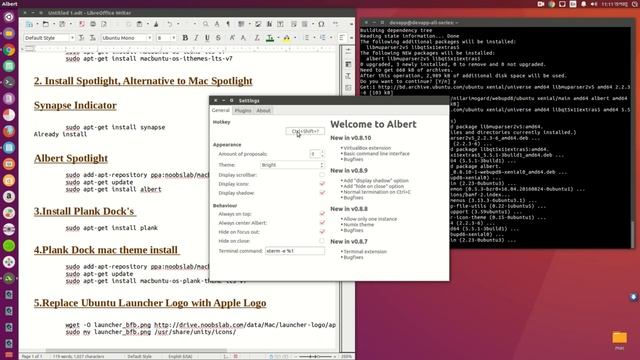
Task: Open the Ubuntu Dash home button
Action: (x=9, y=17)
